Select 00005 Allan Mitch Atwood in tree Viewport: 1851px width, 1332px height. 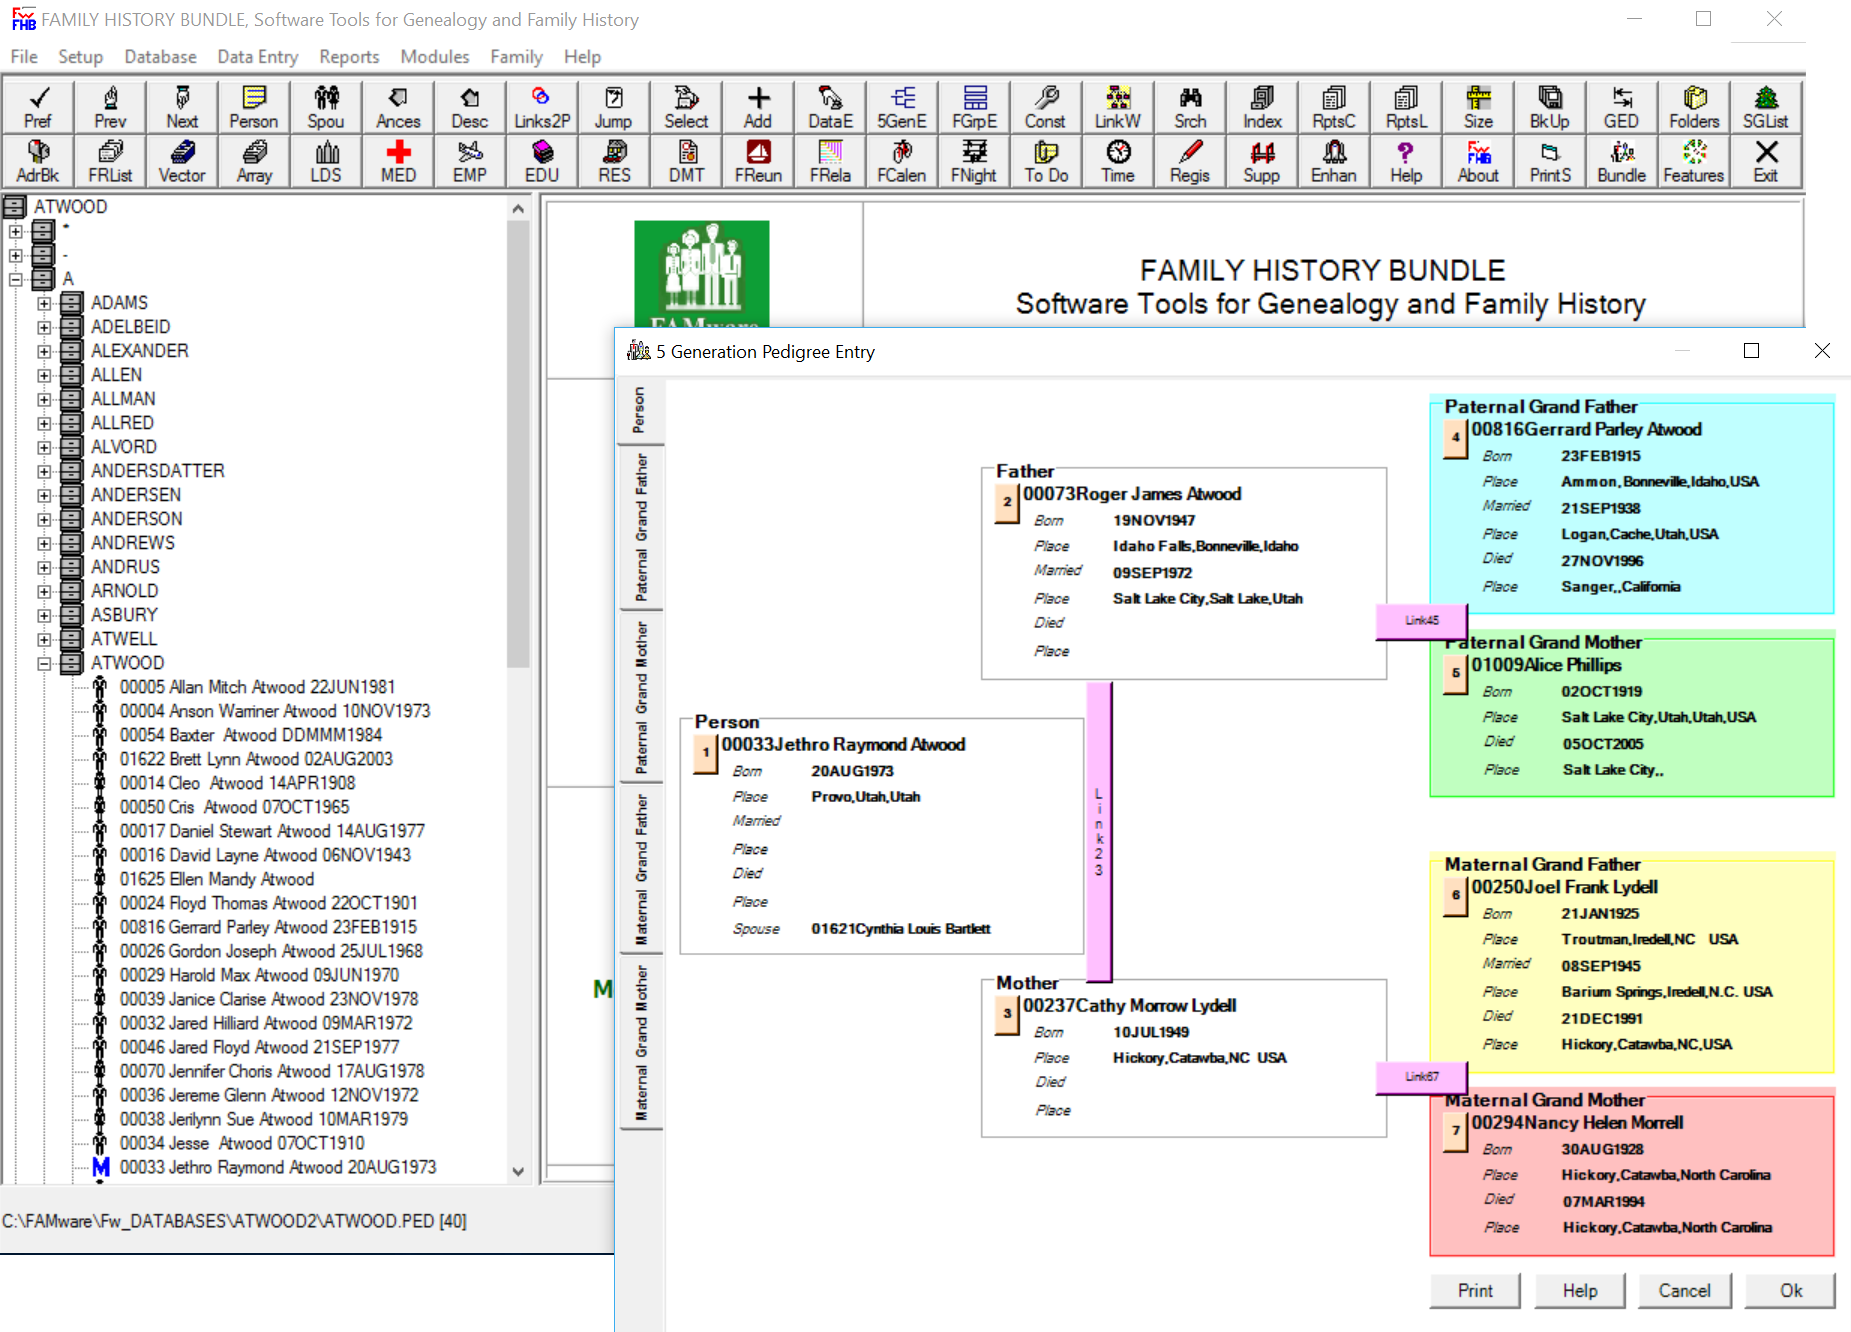[x=257, y=687]
